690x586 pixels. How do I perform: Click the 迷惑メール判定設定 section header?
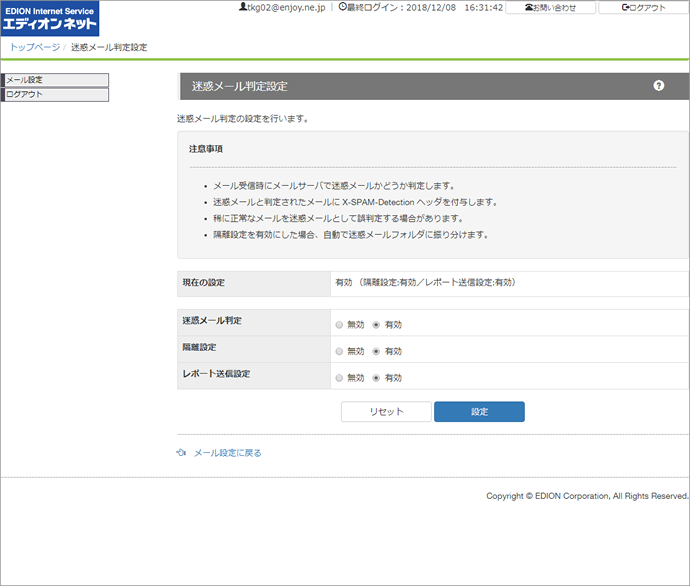(x=434, y=86)
